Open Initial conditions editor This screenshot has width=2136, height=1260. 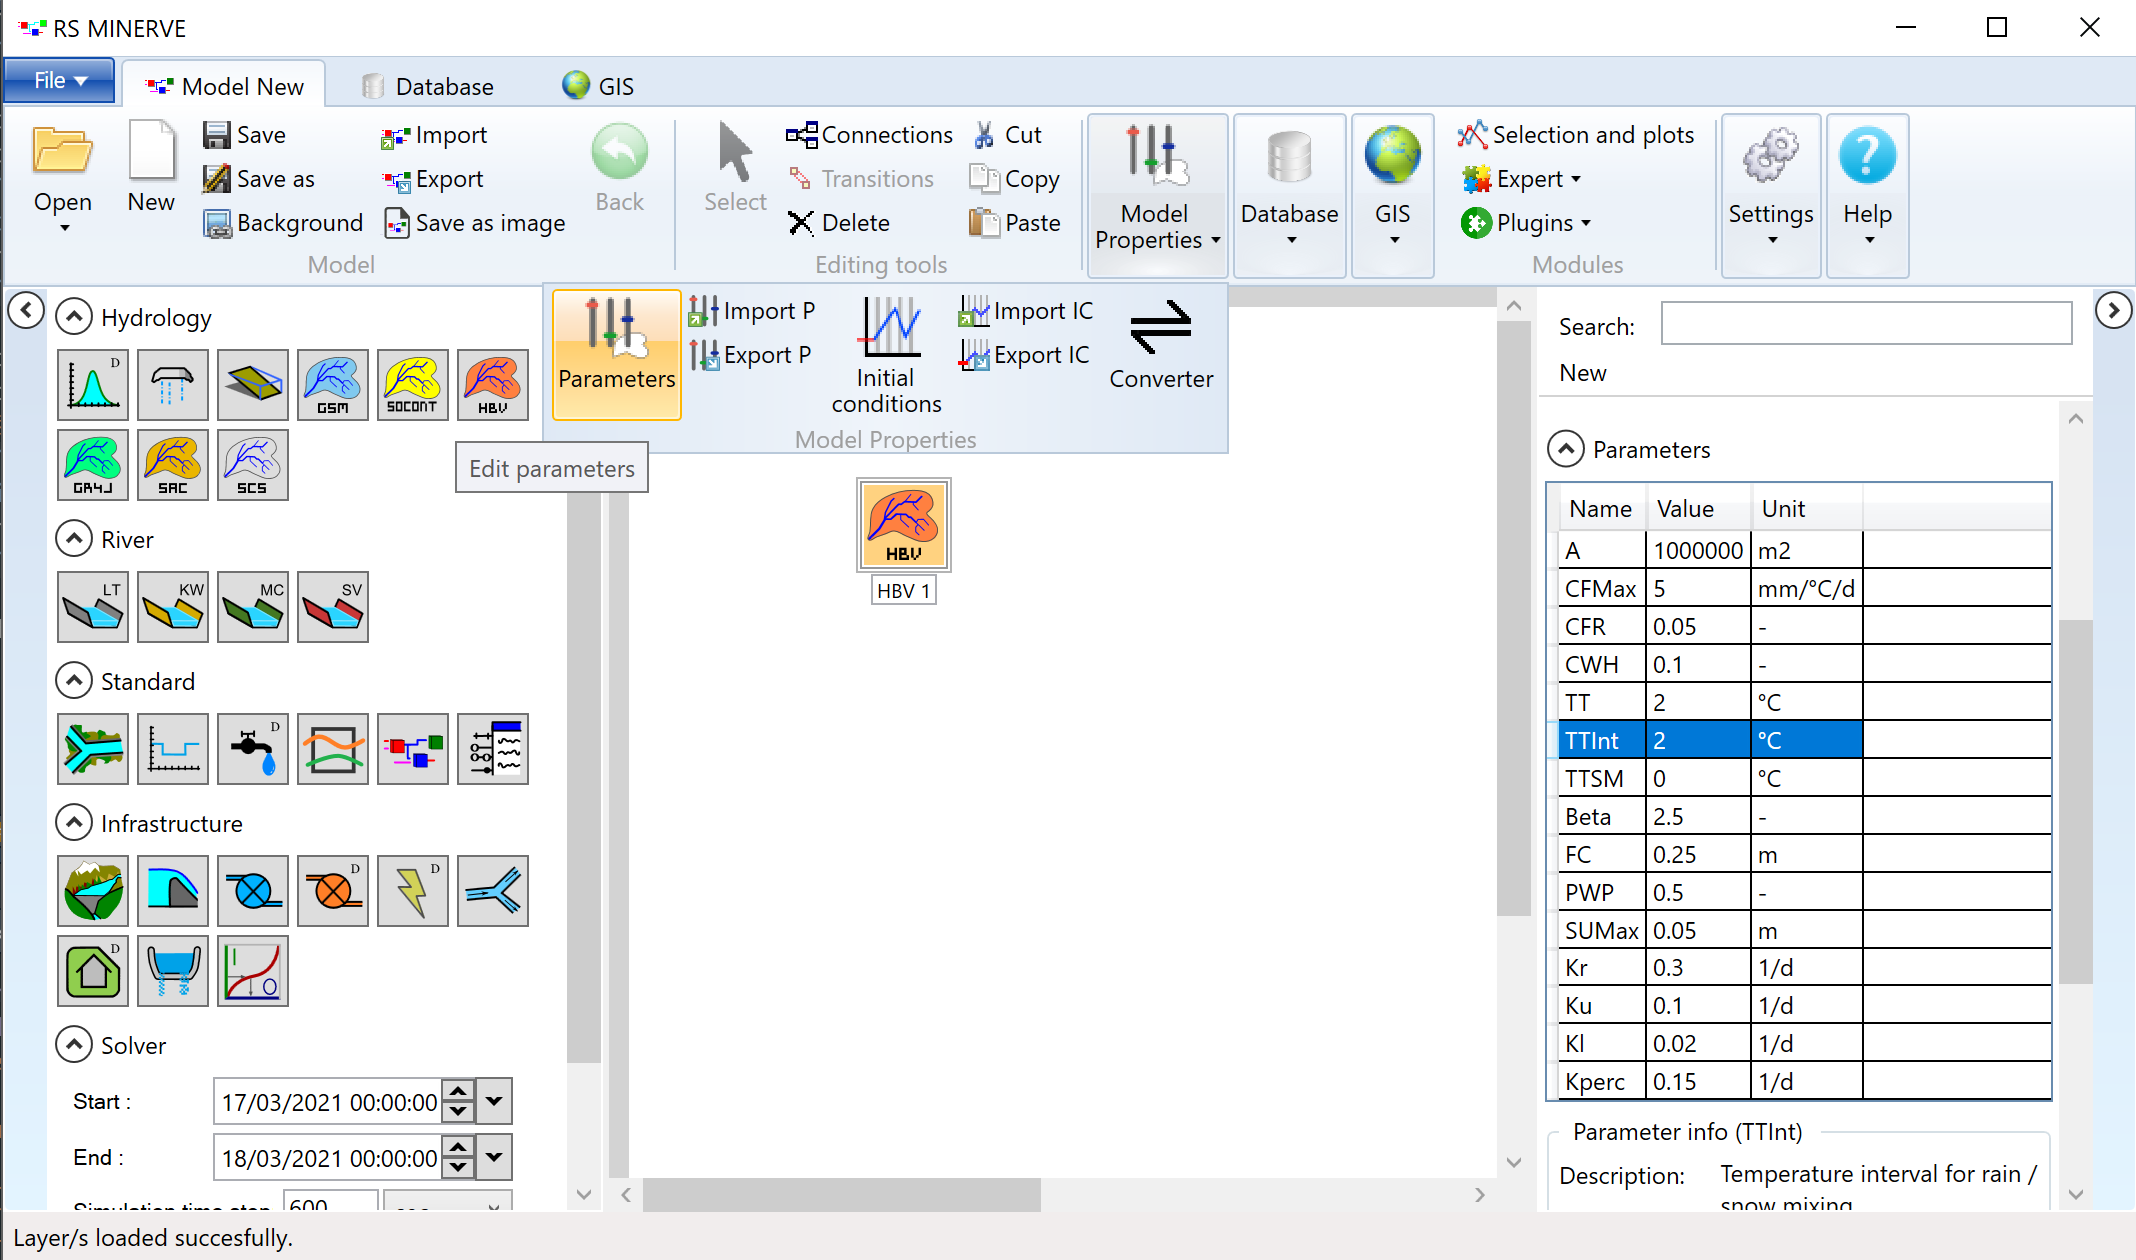(x=886, y=354)
